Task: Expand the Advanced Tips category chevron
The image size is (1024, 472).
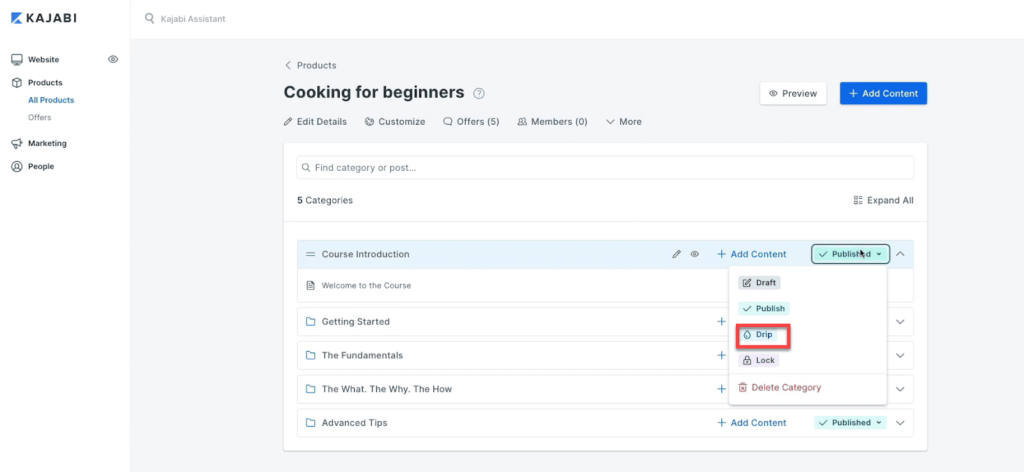Action: (x=901, y=423)
